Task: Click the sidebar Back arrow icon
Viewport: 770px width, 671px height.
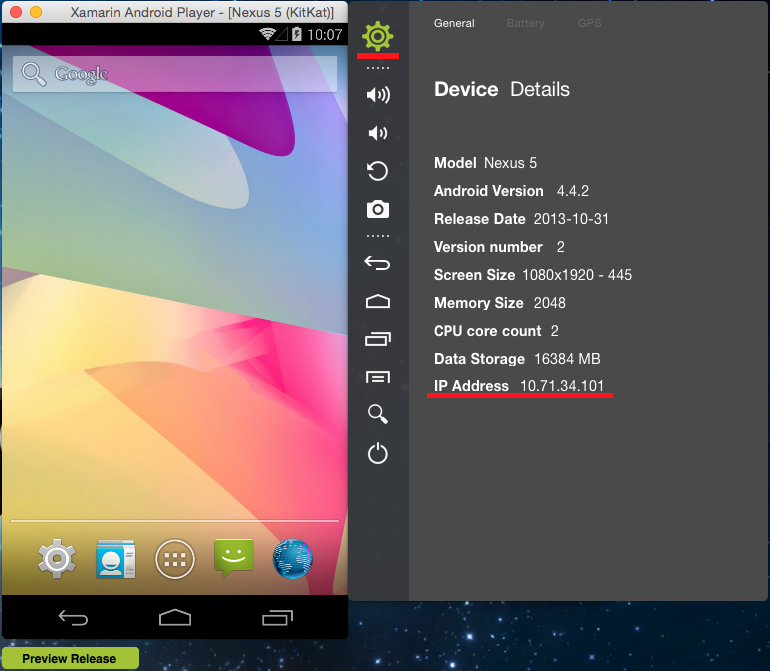Action: [377, 263]
